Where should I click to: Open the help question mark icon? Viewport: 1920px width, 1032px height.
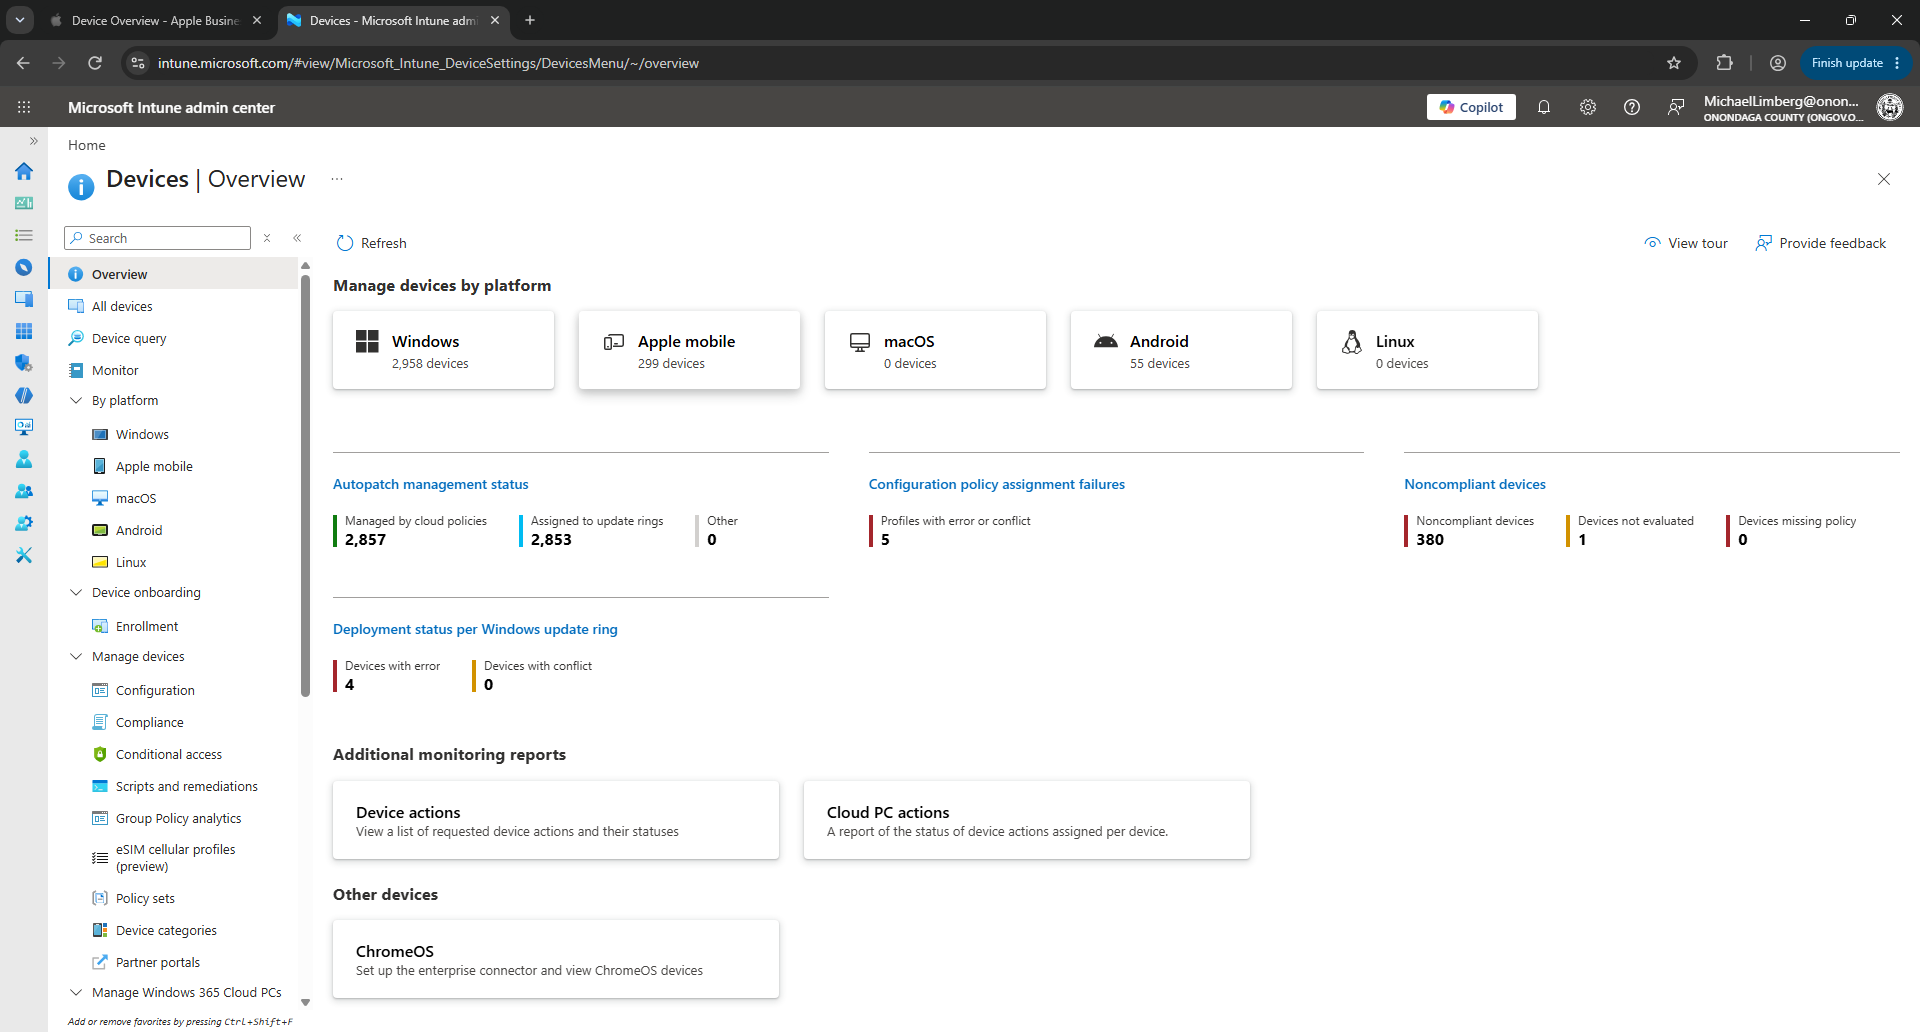coord(1632,107)
